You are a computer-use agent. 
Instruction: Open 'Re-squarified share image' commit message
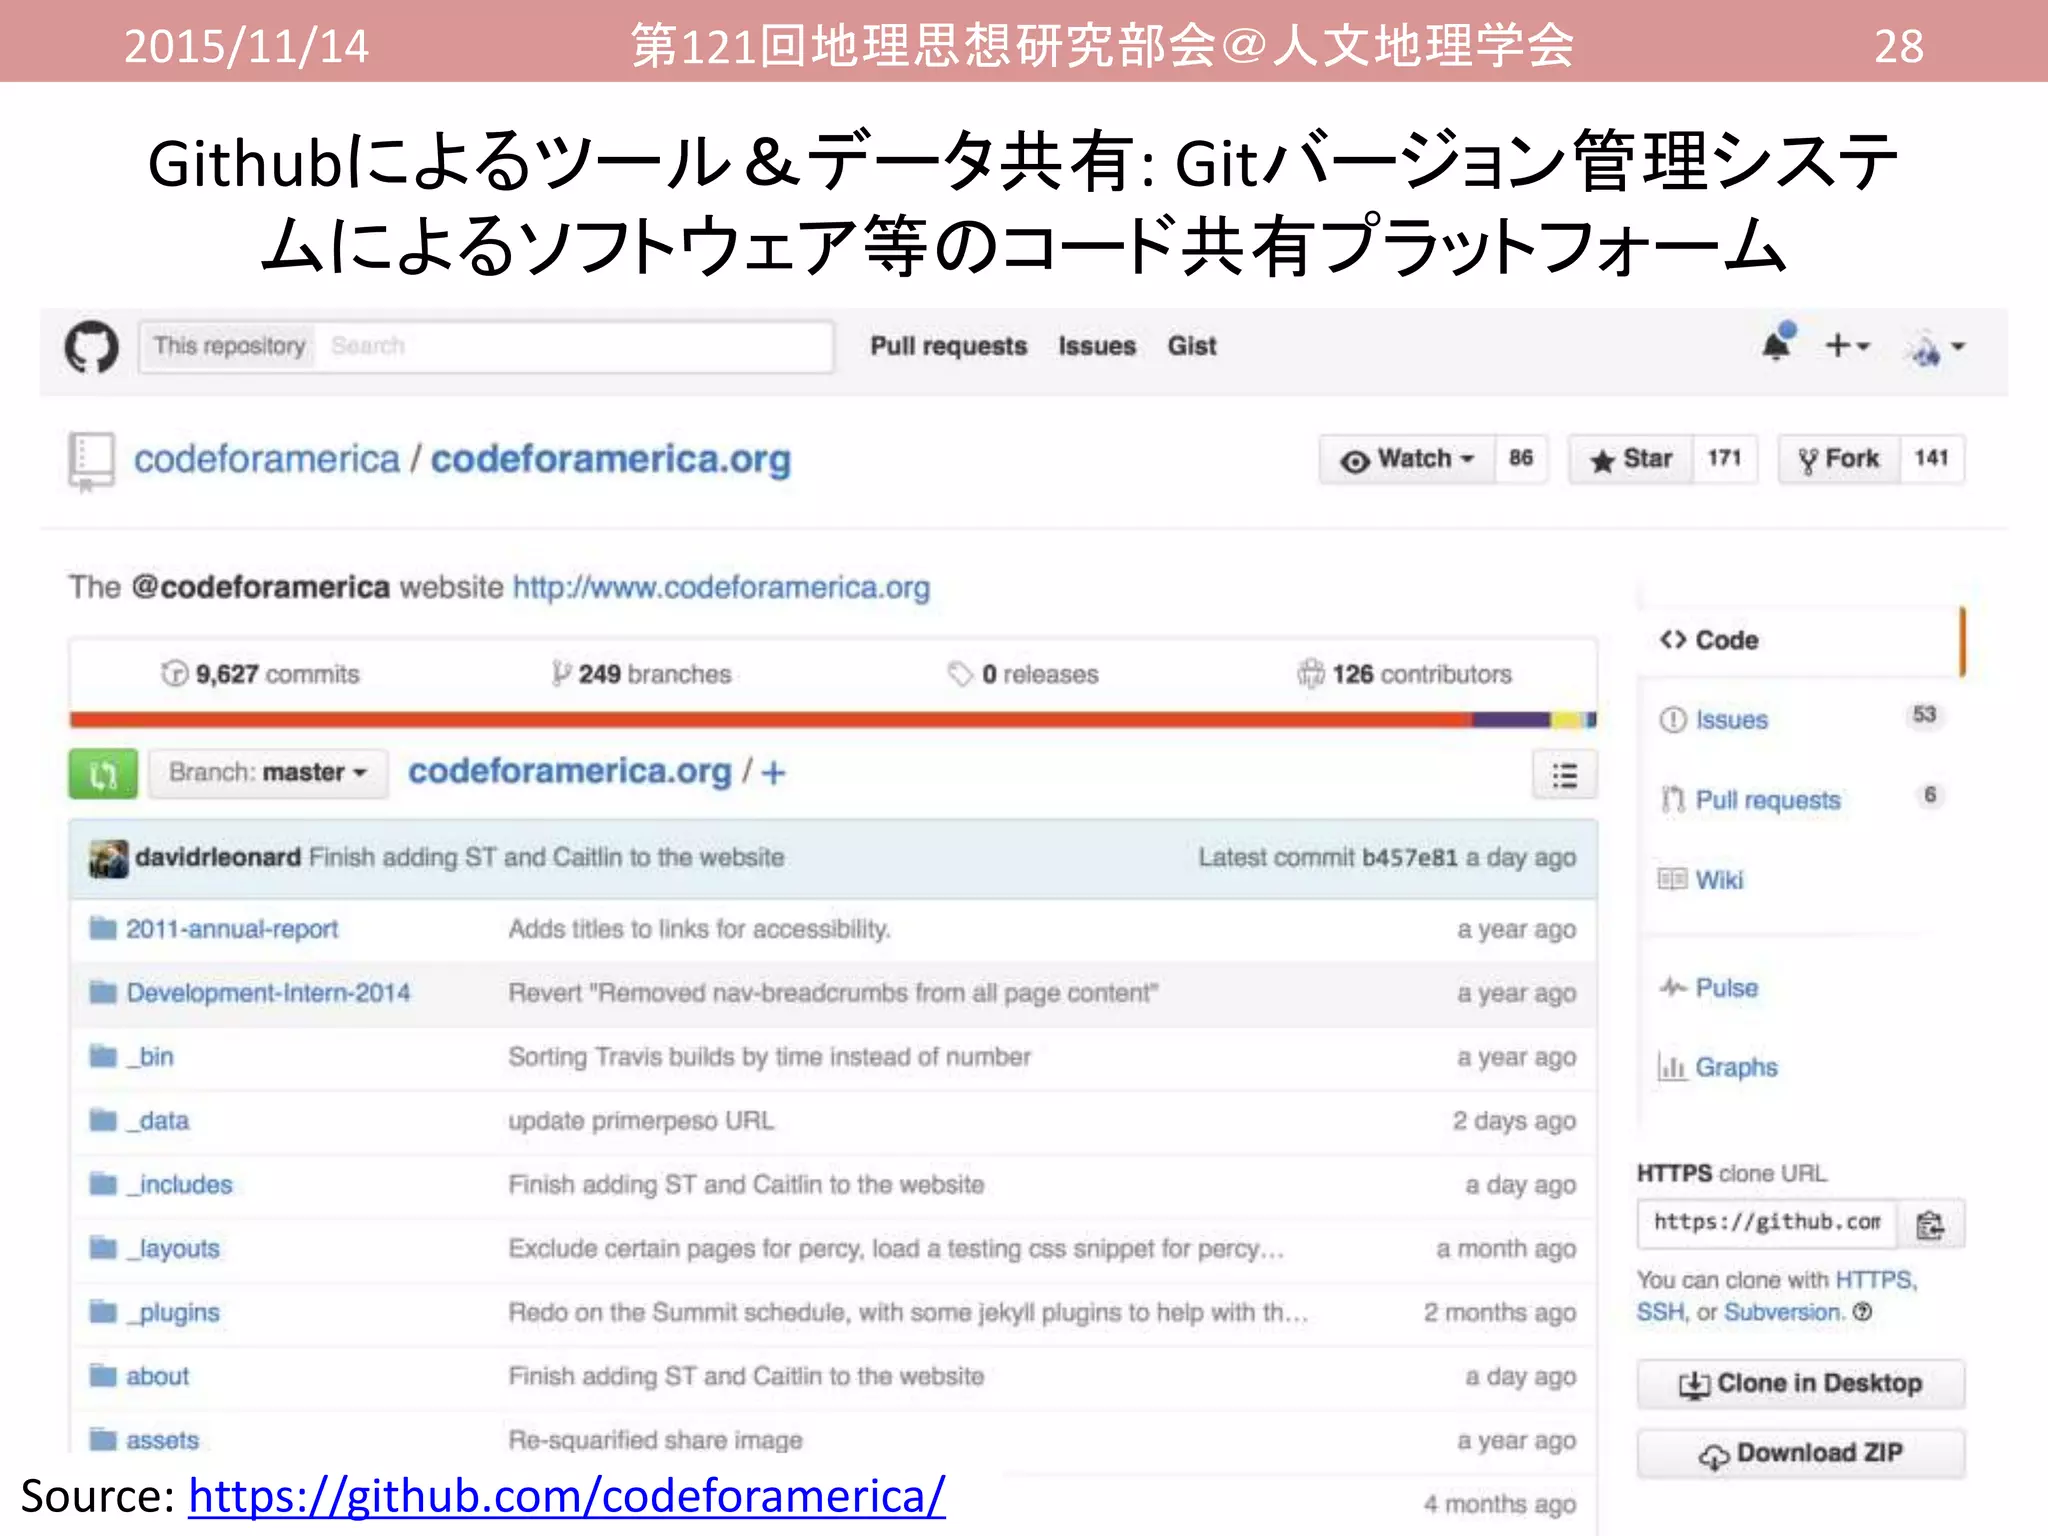tap(655, 1440)
